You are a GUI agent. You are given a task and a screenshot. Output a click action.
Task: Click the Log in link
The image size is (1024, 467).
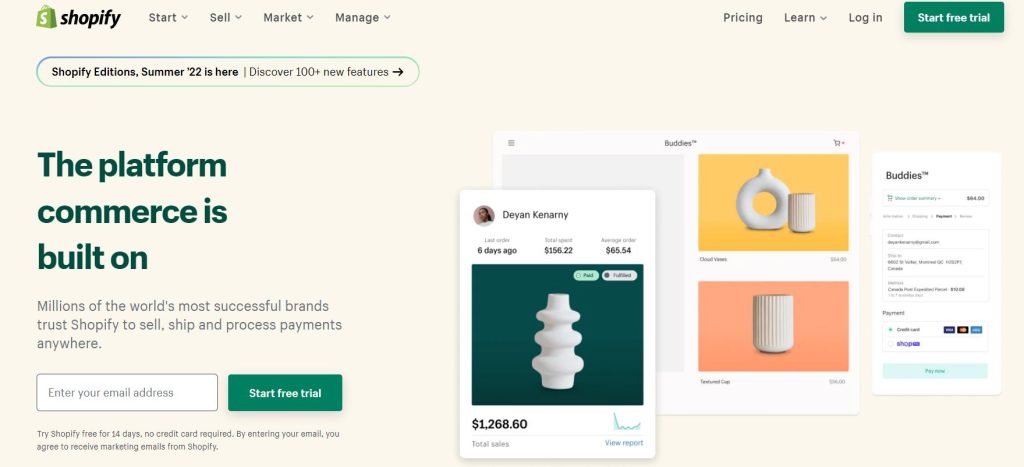coord(865,18)
